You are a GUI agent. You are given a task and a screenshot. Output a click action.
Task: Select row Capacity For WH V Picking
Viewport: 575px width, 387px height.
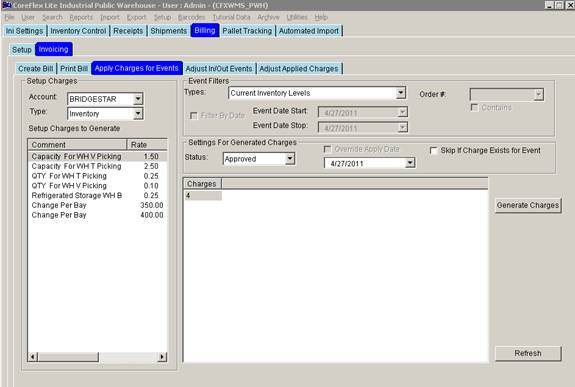(98, 156)
